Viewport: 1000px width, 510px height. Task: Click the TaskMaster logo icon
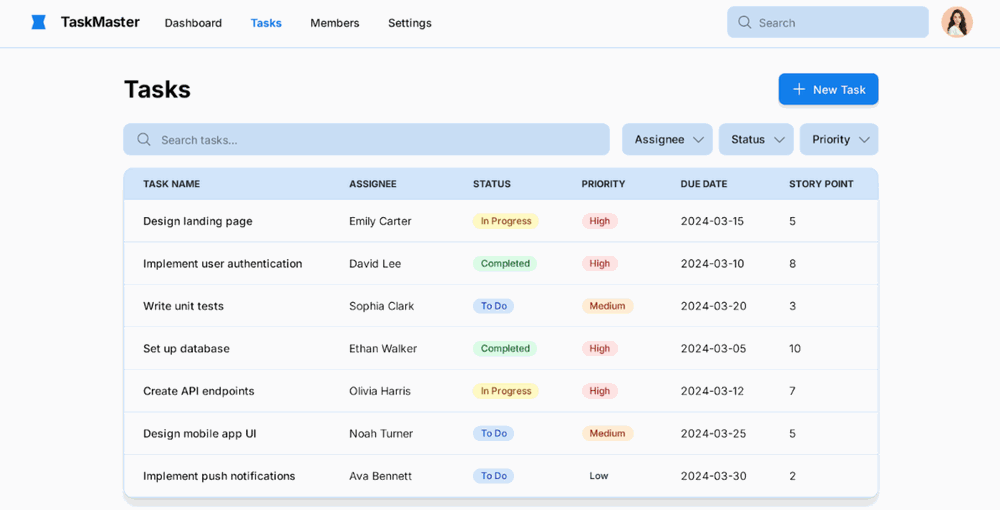coord(39,22)
